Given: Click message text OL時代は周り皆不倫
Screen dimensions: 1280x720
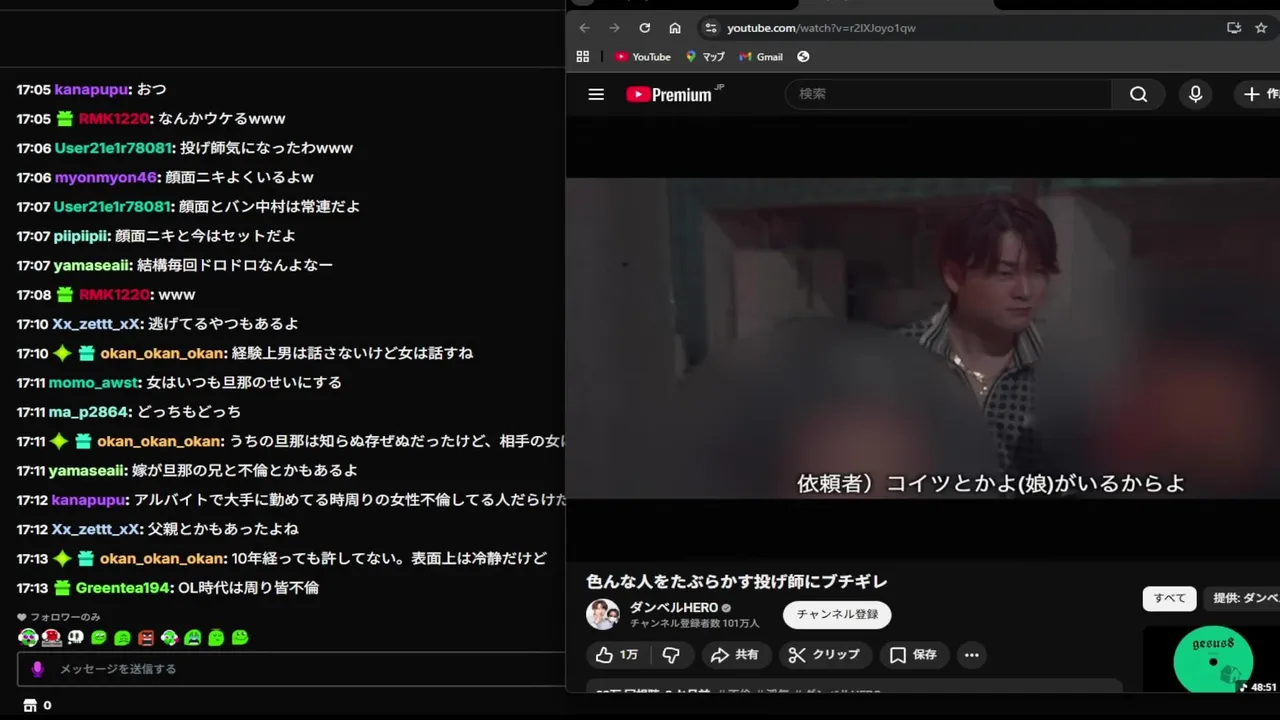Looking at the screenshot, I should coord(249,587).
